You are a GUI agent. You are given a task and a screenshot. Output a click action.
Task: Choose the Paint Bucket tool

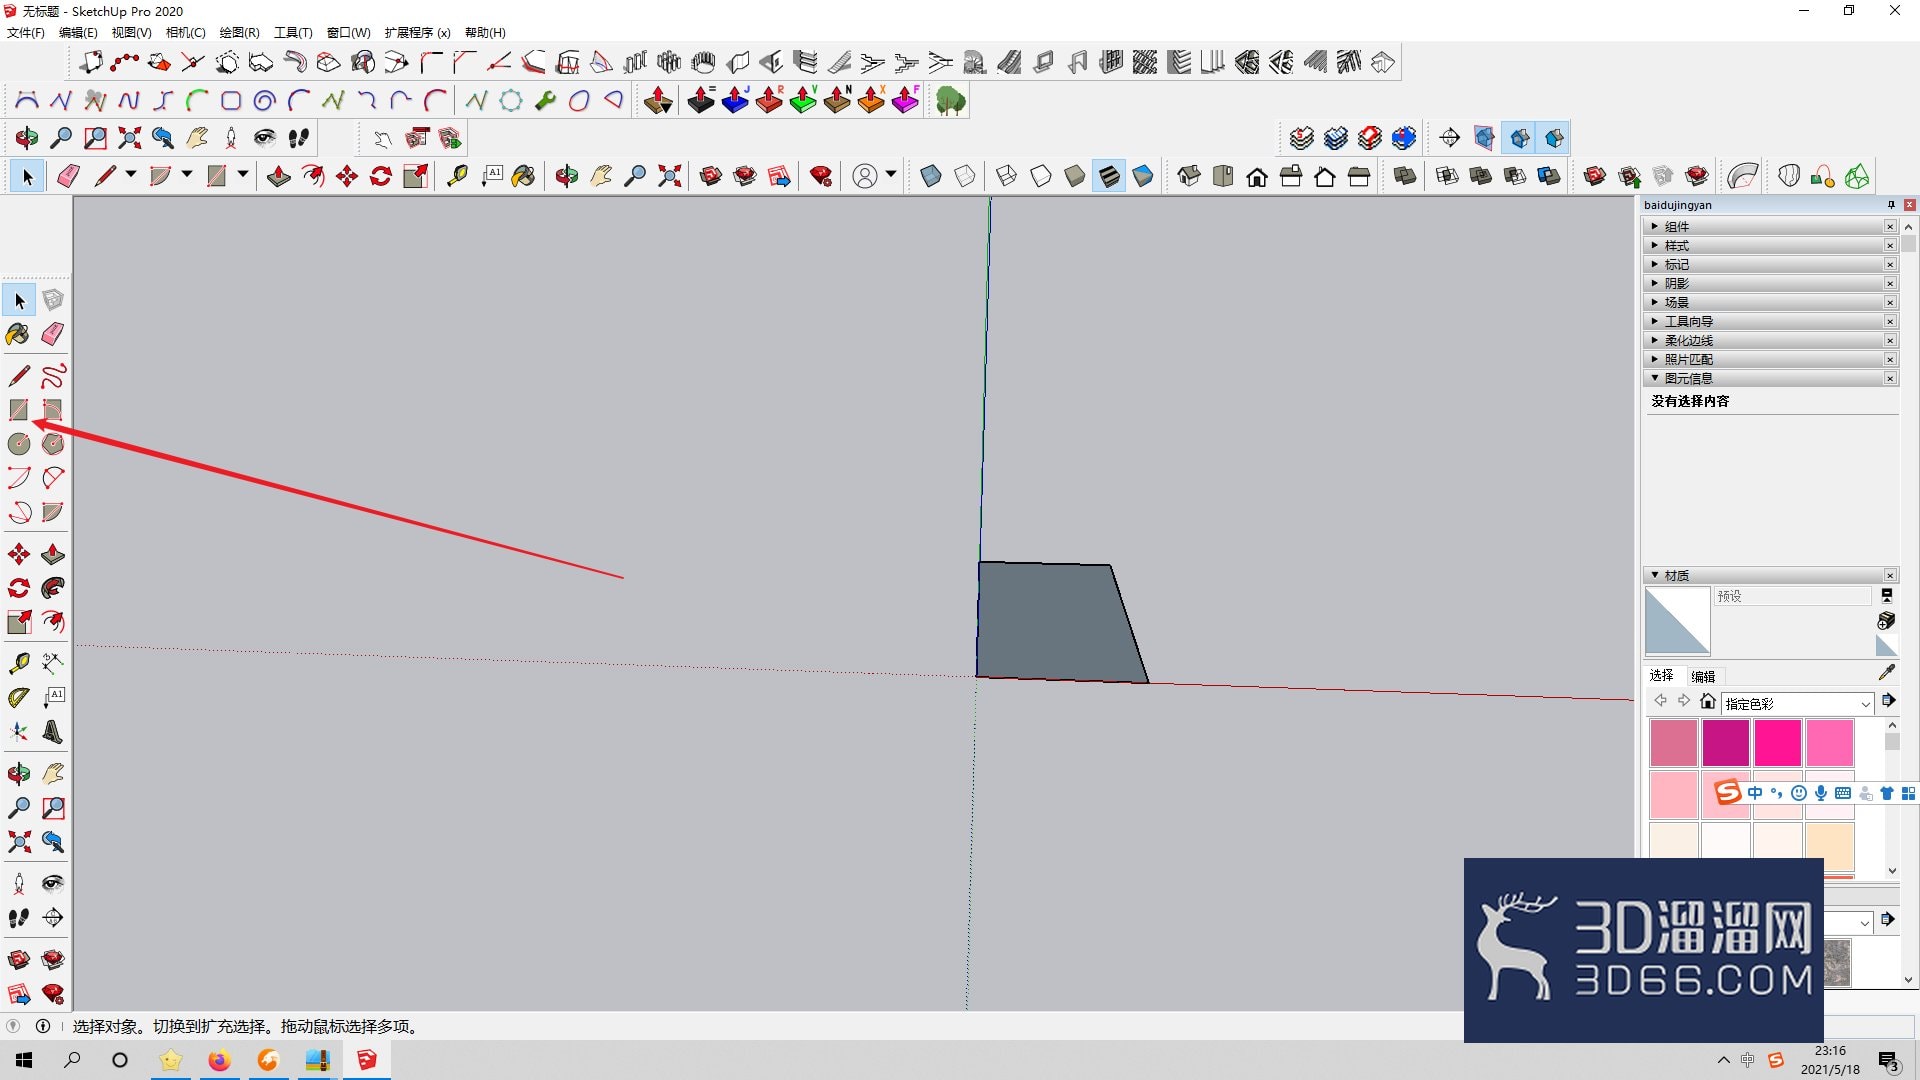[x=19, y=334]
